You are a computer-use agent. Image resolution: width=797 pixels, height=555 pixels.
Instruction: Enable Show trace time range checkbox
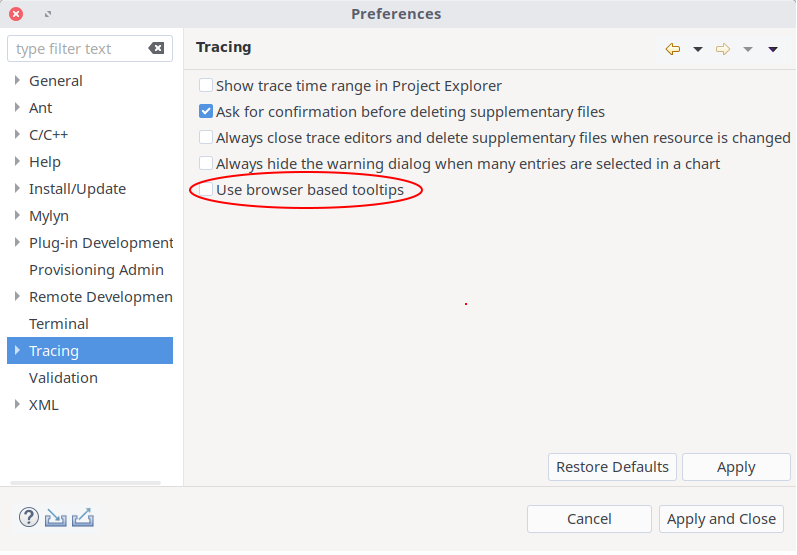tap(206, 86)
